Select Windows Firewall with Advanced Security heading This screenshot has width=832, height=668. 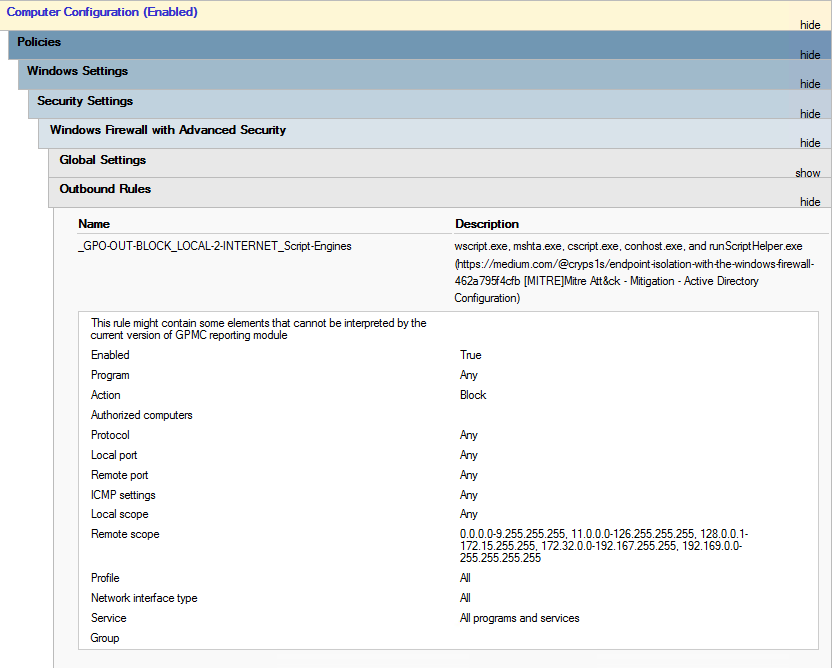[168, 130]
